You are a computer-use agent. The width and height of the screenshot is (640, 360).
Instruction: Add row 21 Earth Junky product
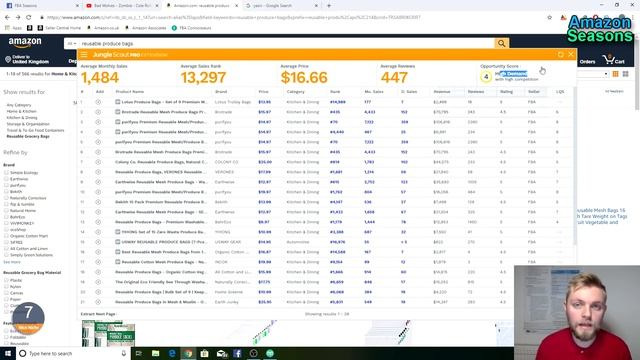[x=98, y=302]
